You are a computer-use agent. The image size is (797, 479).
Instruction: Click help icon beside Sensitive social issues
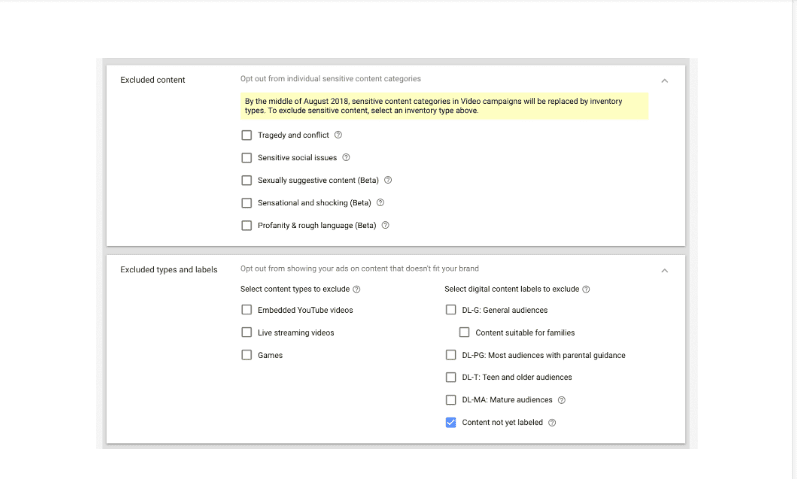click(x=347, y=158)
